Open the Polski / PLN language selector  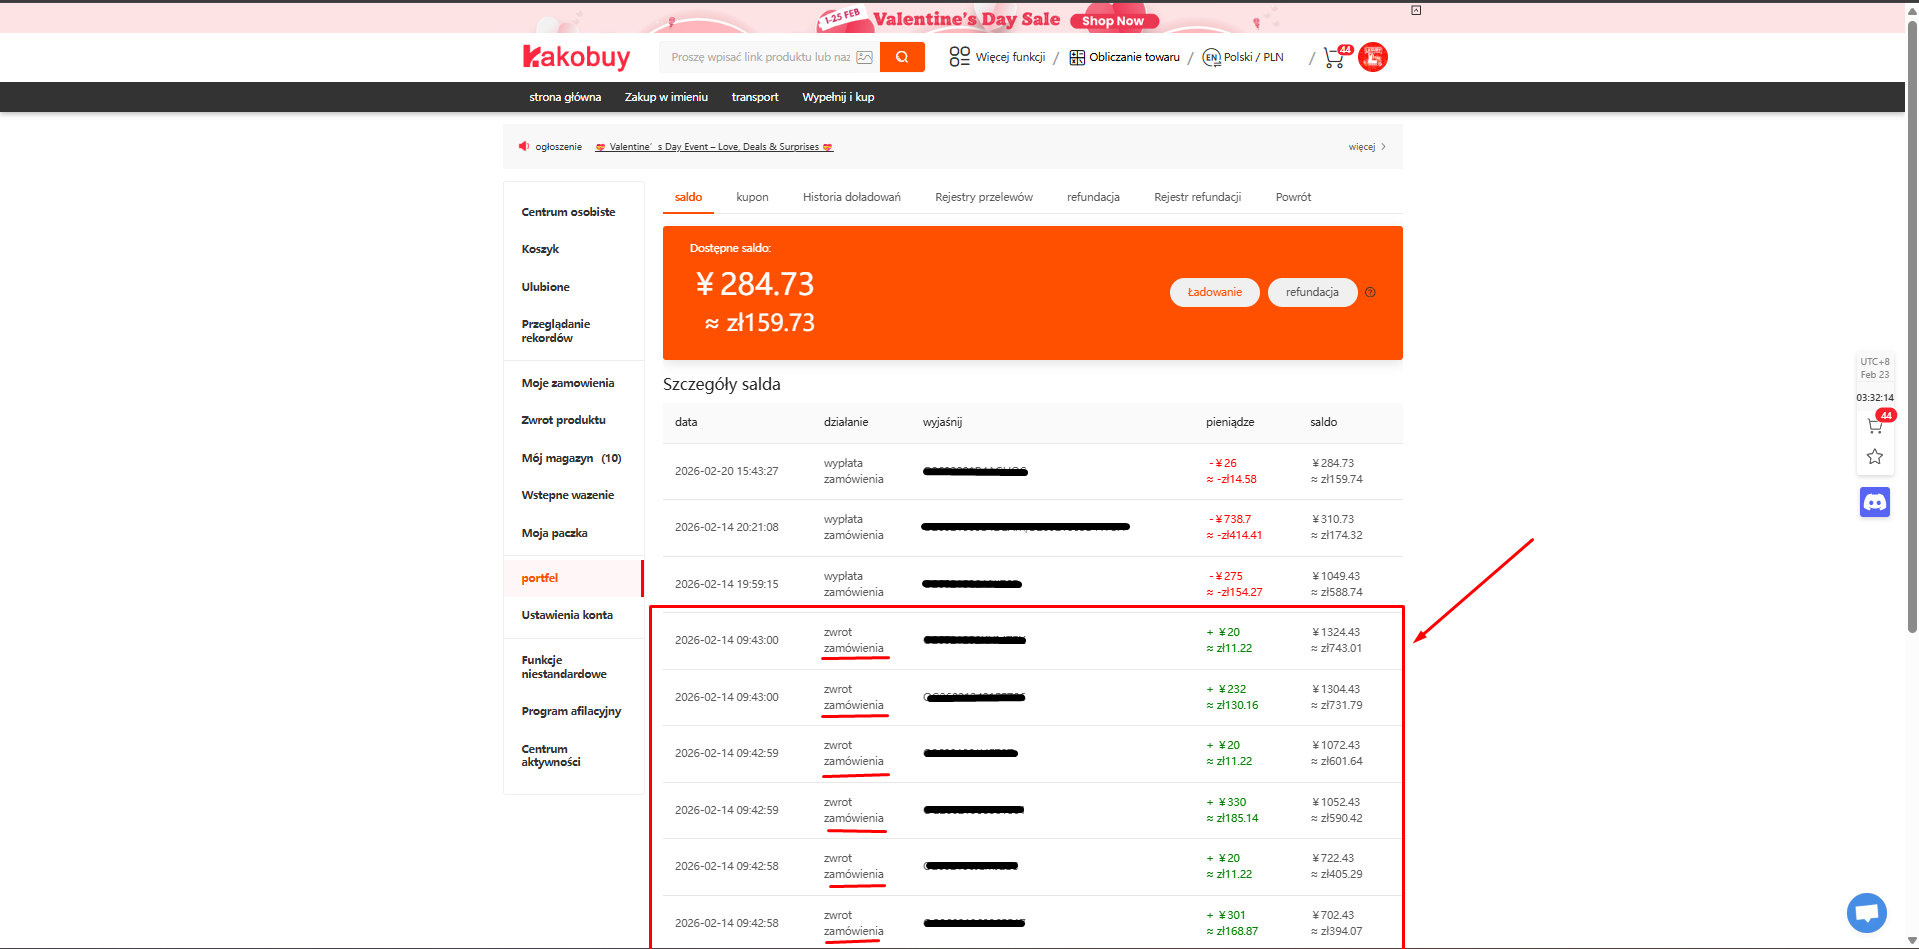[1243, 57]
